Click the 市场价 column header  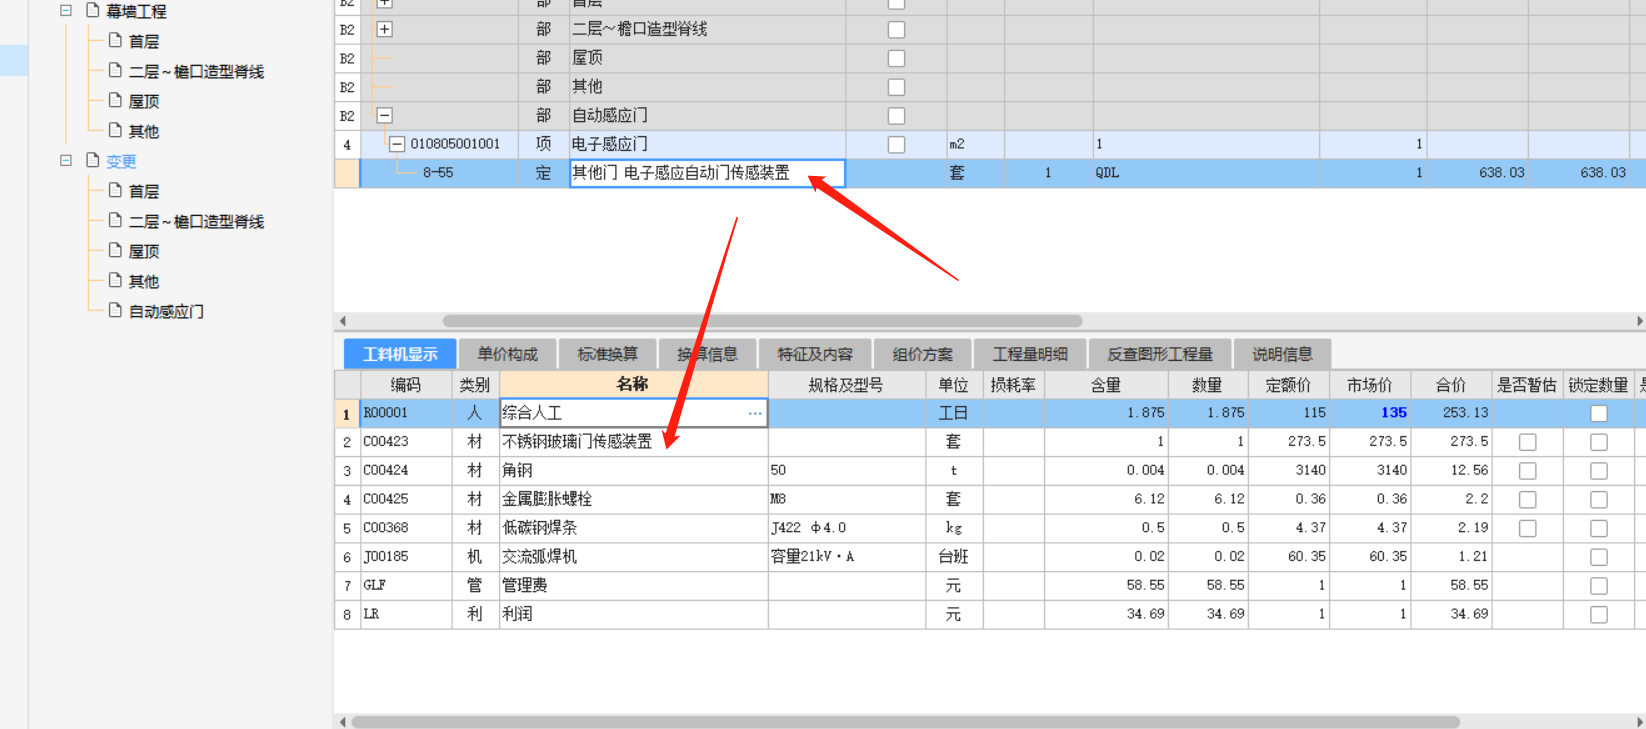point(1369,384)
